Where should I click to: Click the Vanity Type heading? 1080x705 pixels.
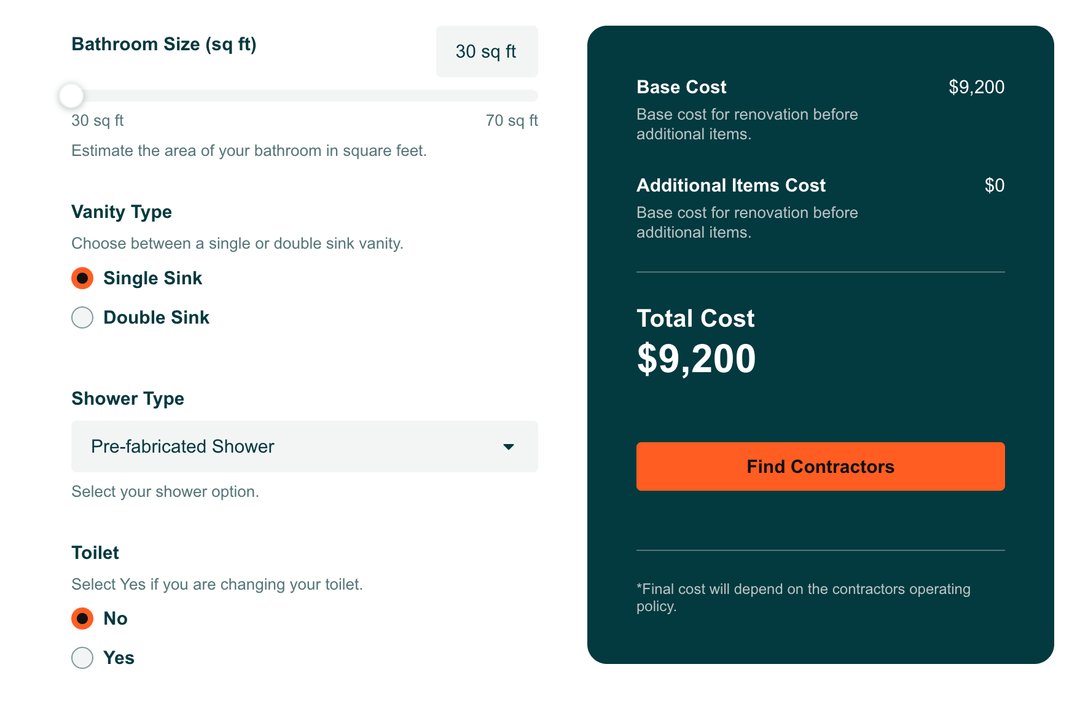[x=121, y=212]
